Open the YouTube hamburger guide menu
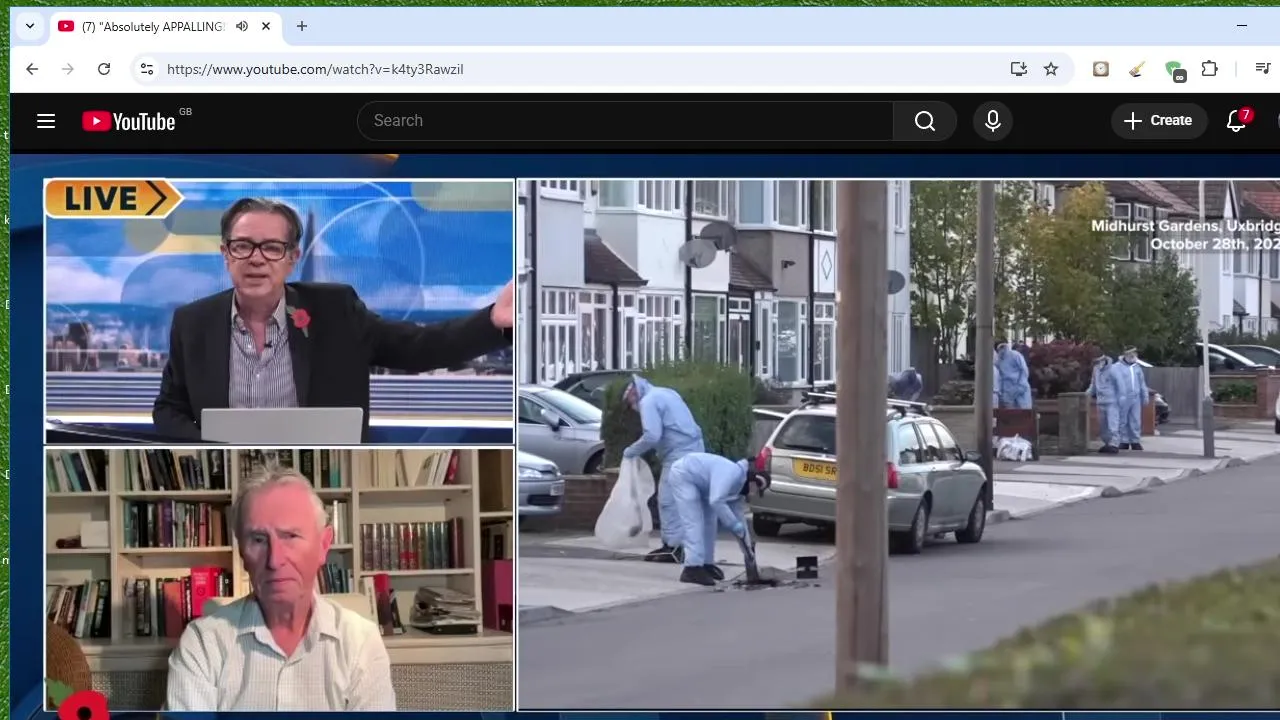The image size is (1280, 720). click(46, 121)
